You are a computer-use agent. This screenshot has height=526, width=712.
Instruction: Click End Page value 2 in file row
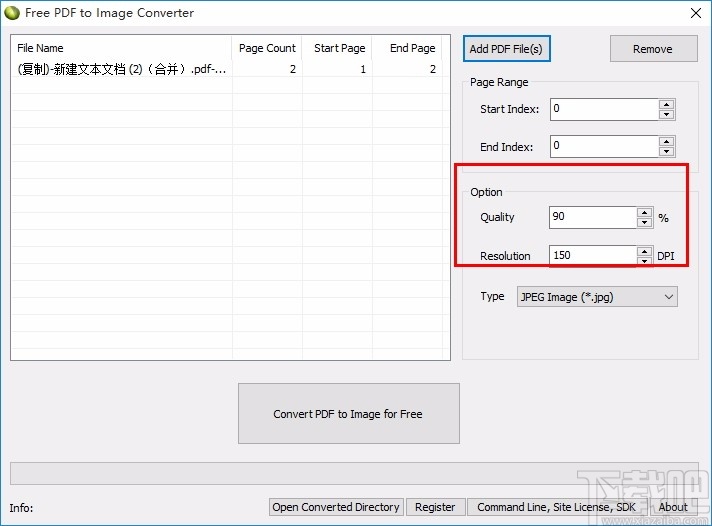433,69
